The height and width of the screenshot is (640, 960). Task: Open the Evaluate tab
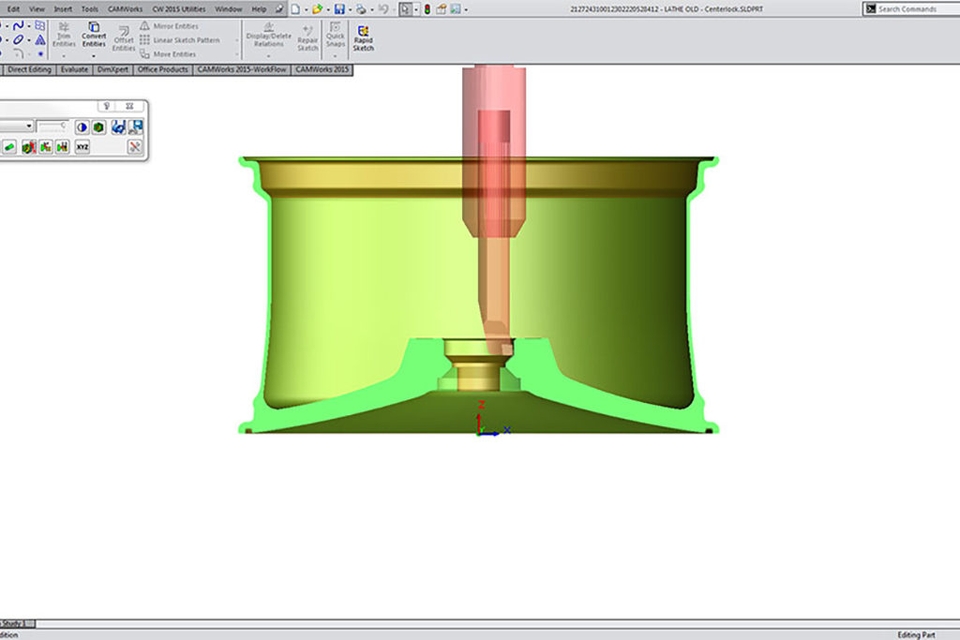pos(74,70)
